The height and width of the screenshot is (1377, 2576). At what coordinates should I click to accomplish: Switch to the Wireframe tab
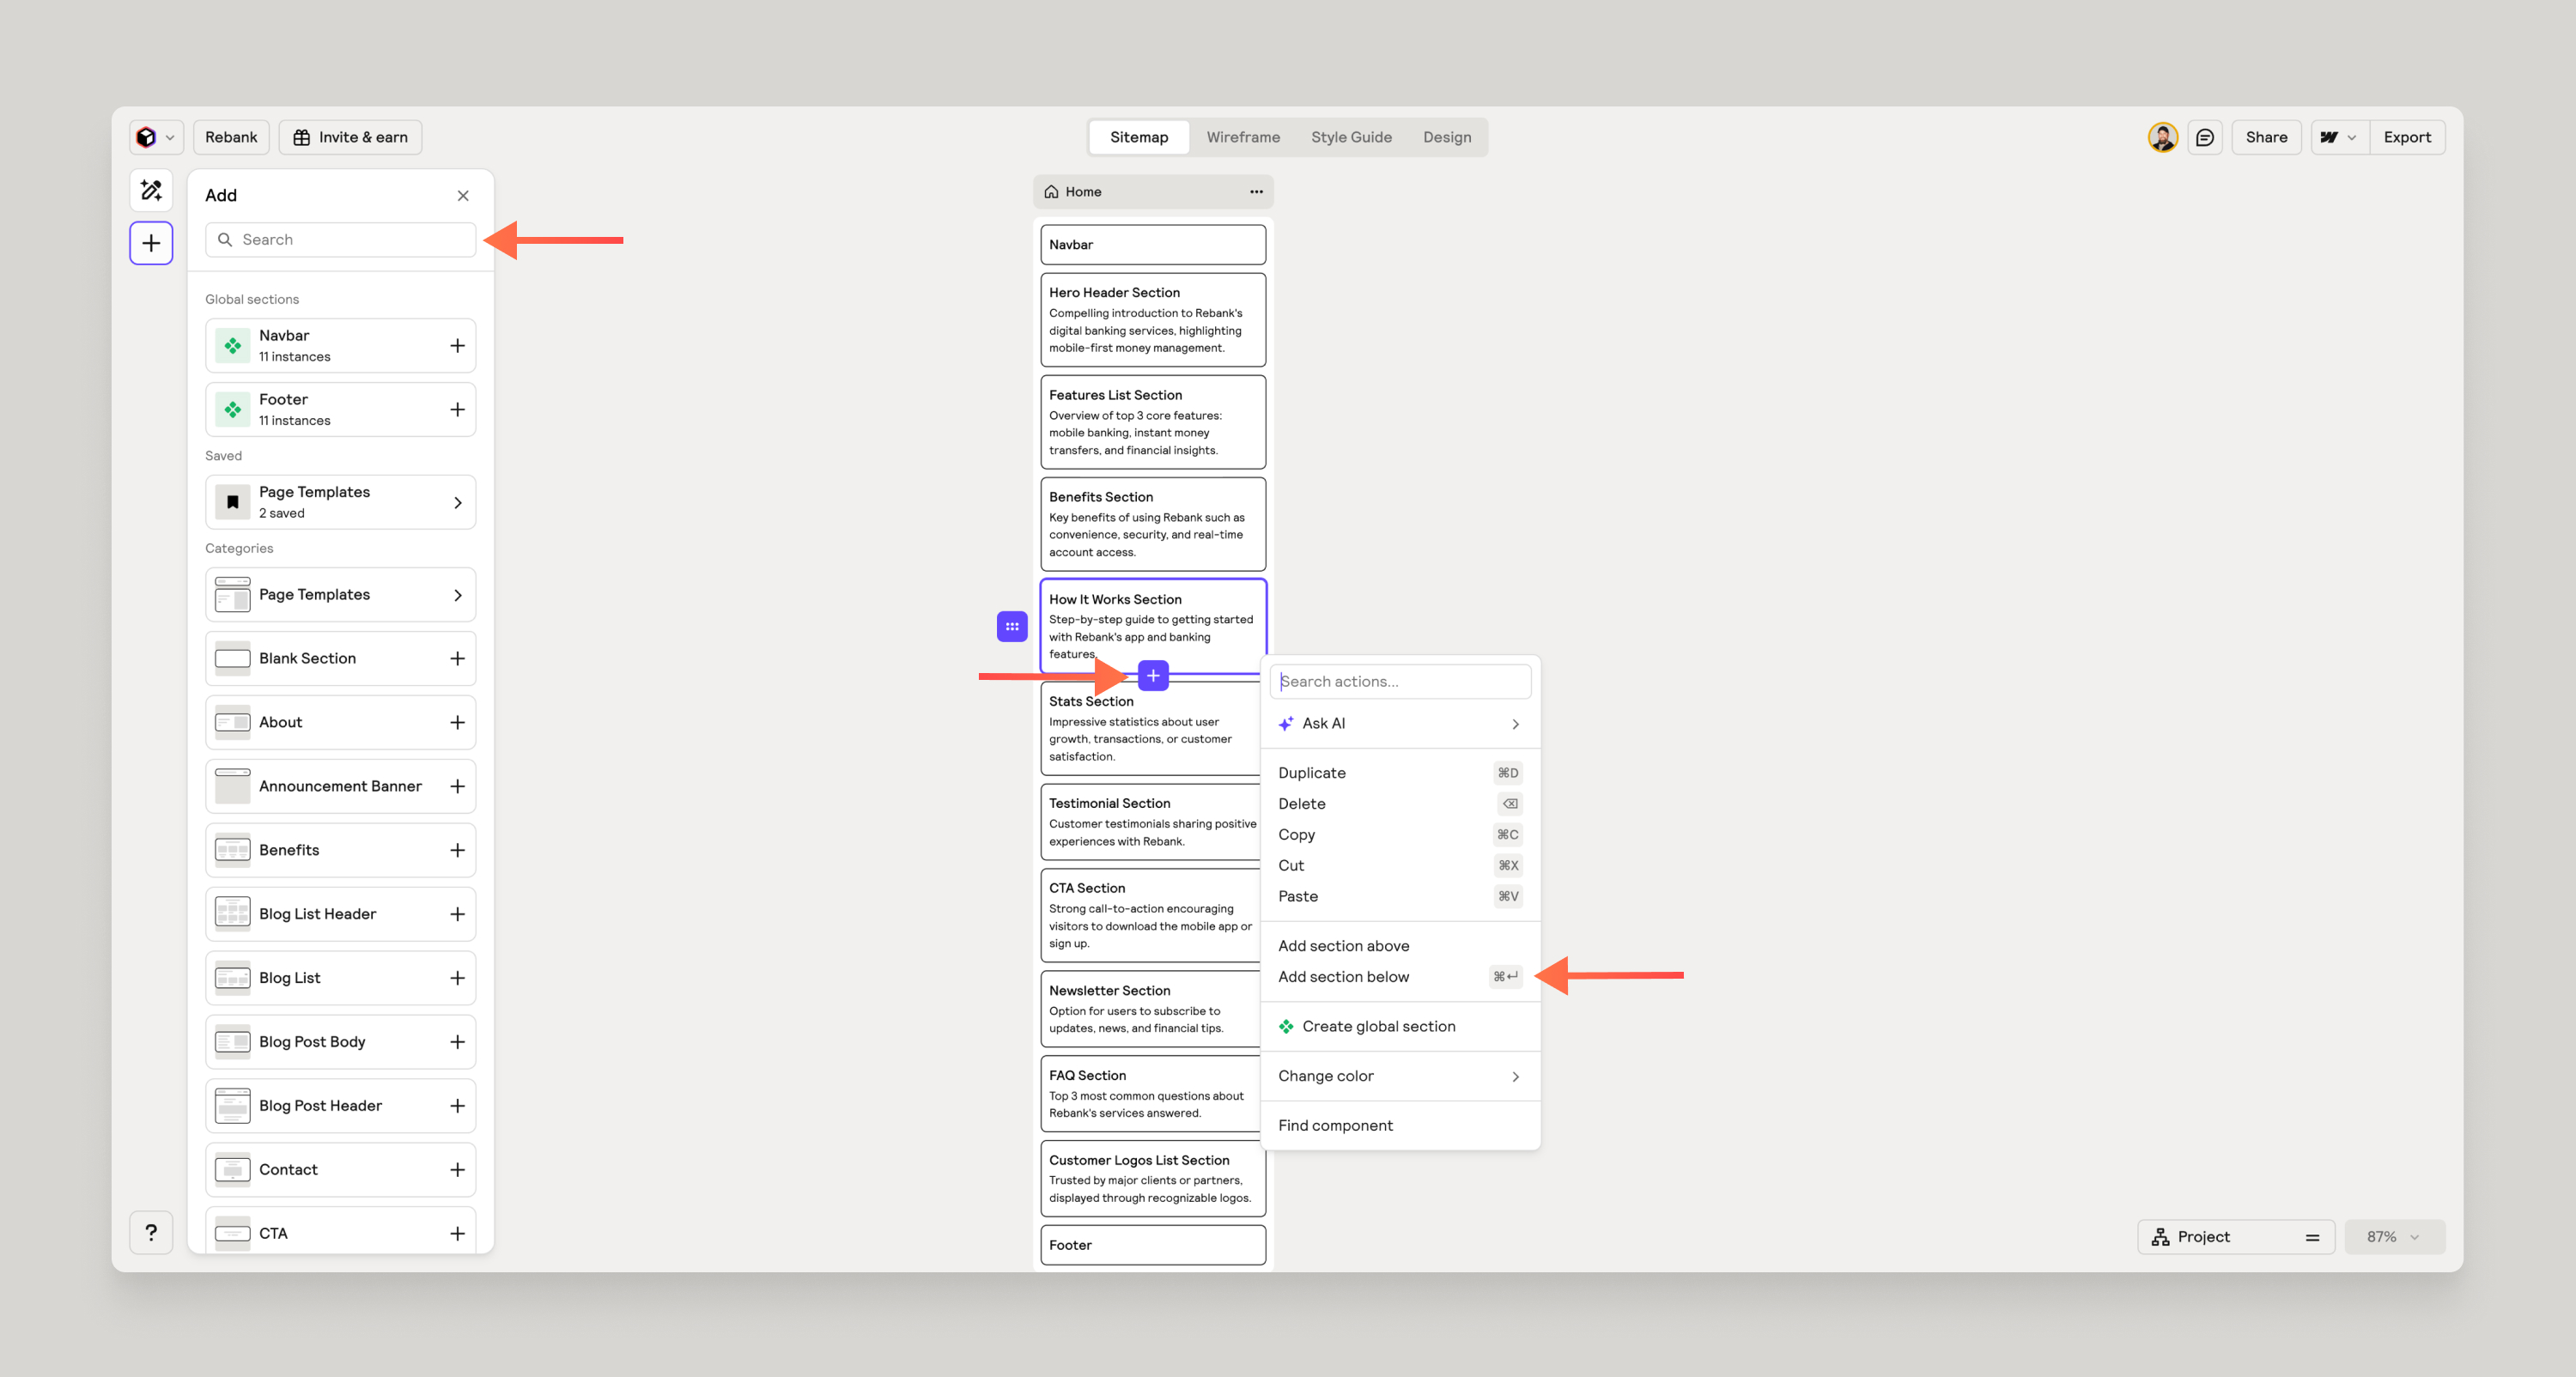tap(1242, 137)
